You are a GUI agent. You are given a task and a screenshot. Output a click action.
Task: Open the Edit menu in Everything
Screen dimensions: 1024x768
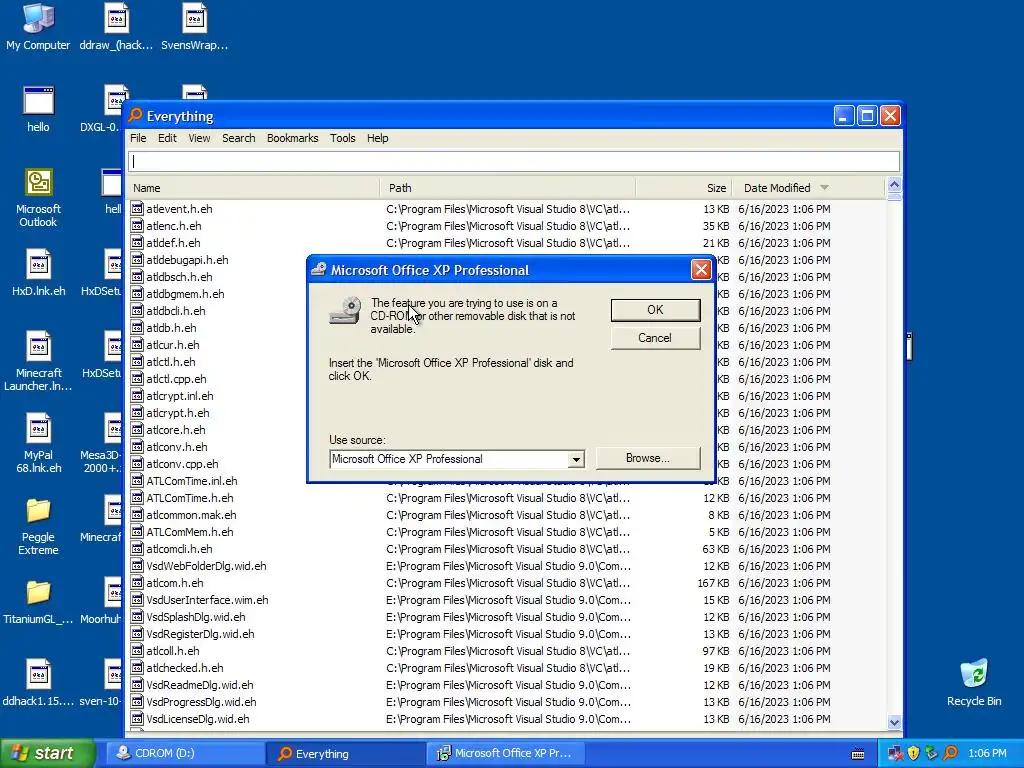(167, 138)
